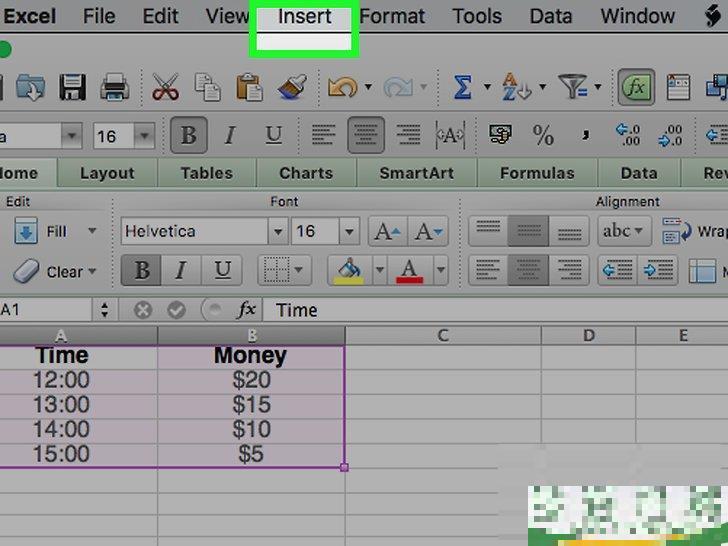Click the Cut scissors icon
The width and height of the screenshot is (728, 546).
tap(165, 88)
